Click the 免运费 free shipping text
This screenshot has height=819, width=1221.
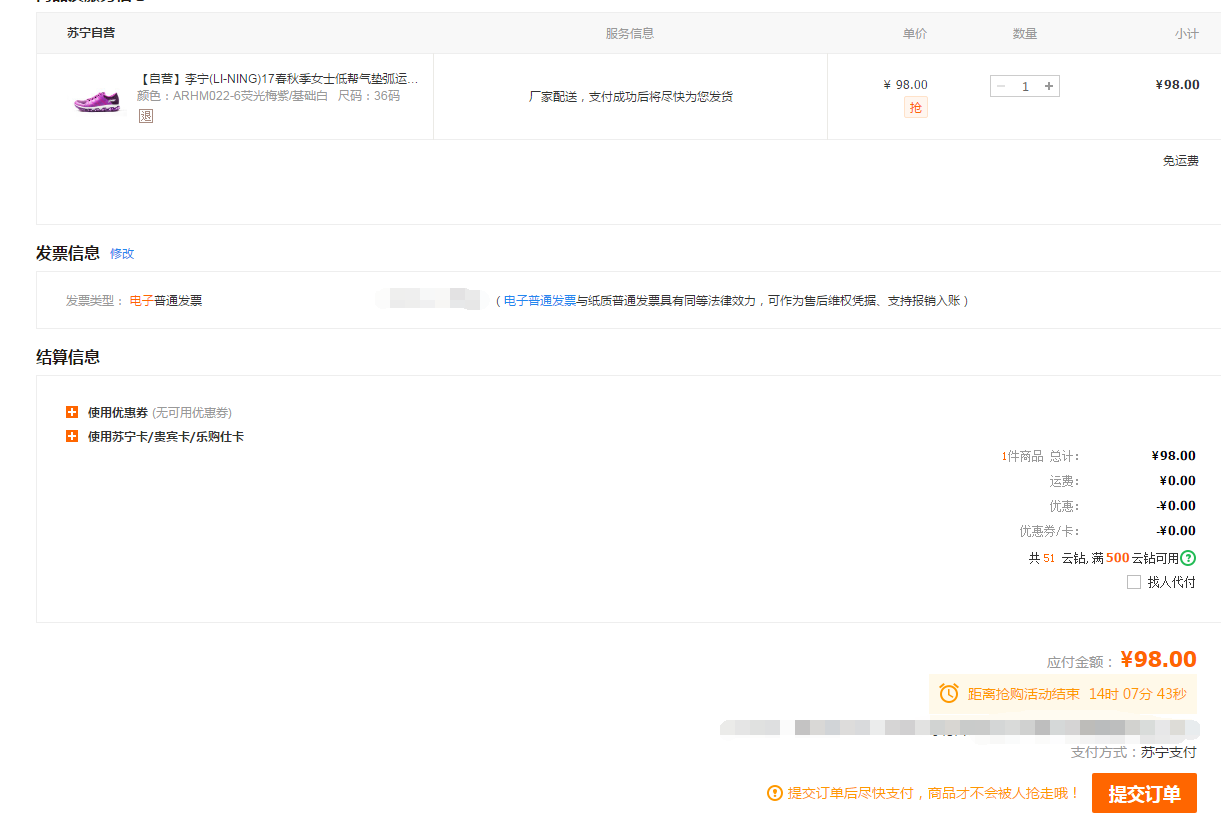click(x=1180, y=160)
